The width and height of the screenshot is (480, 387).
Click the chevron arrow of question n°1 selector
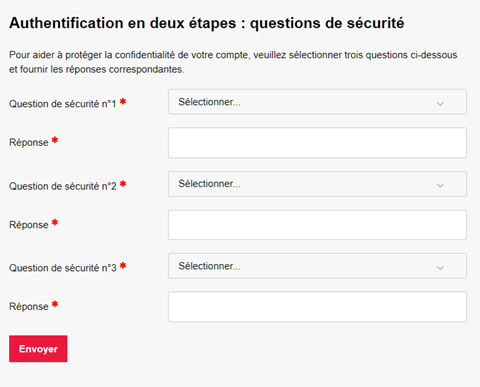[x=440, y=104]
